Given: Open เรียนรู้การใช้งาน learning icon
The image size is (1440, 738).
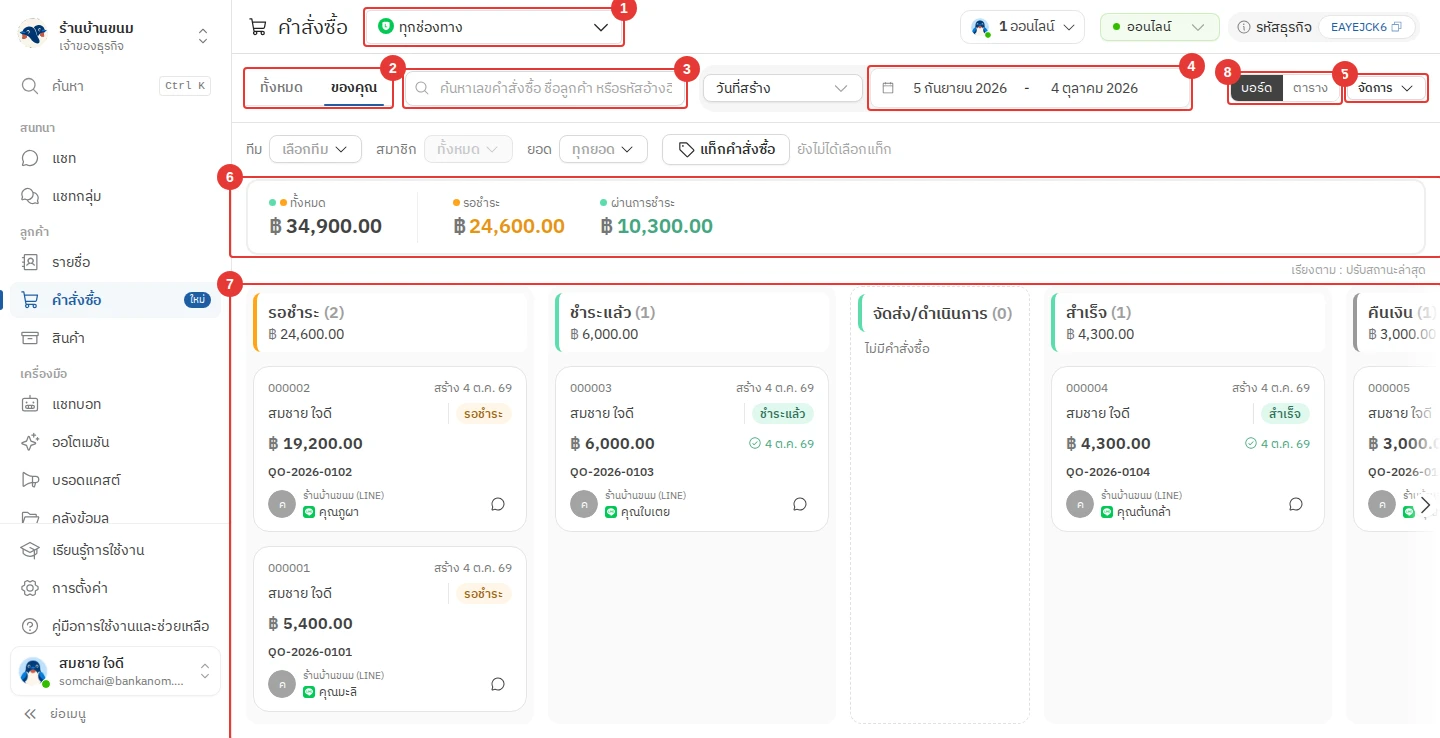Looking at the screenshot, I should tap(30, 550).
